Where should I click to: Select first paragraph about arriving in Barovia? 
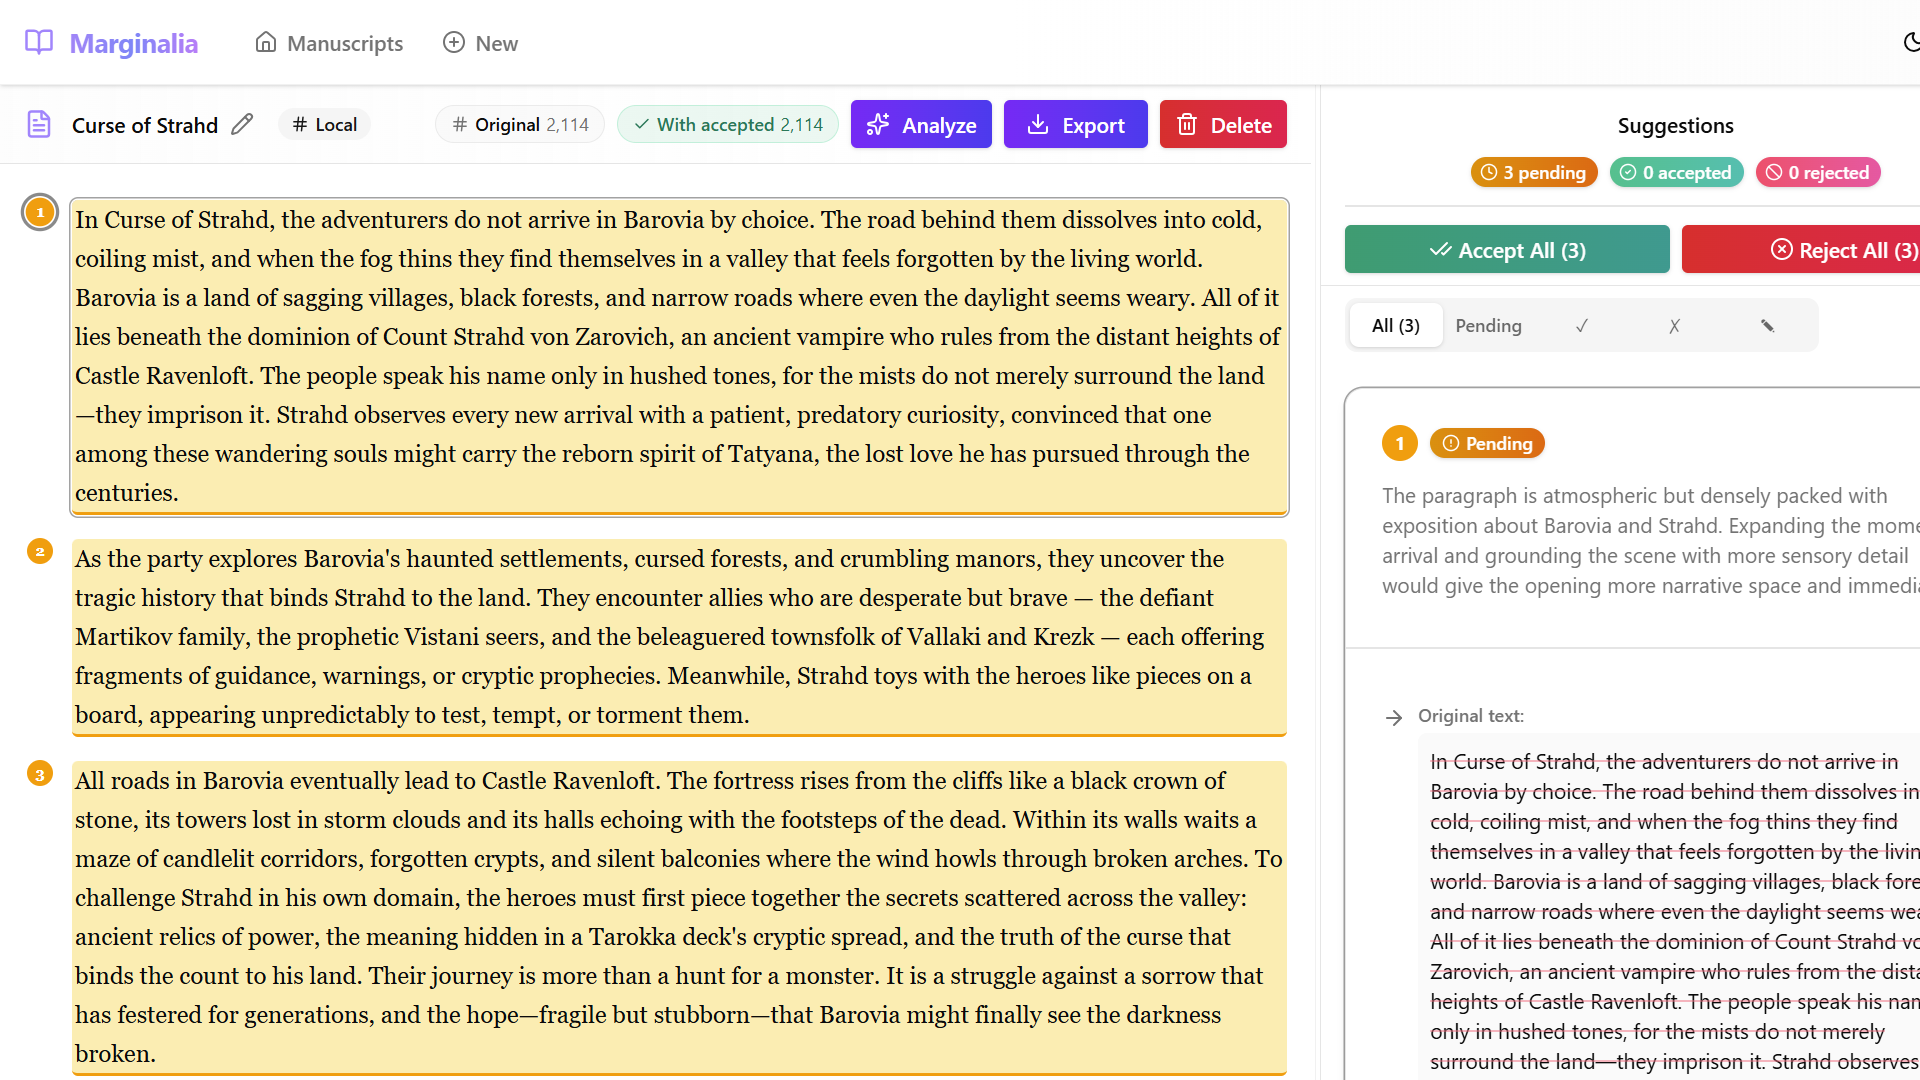pos(679,357)
